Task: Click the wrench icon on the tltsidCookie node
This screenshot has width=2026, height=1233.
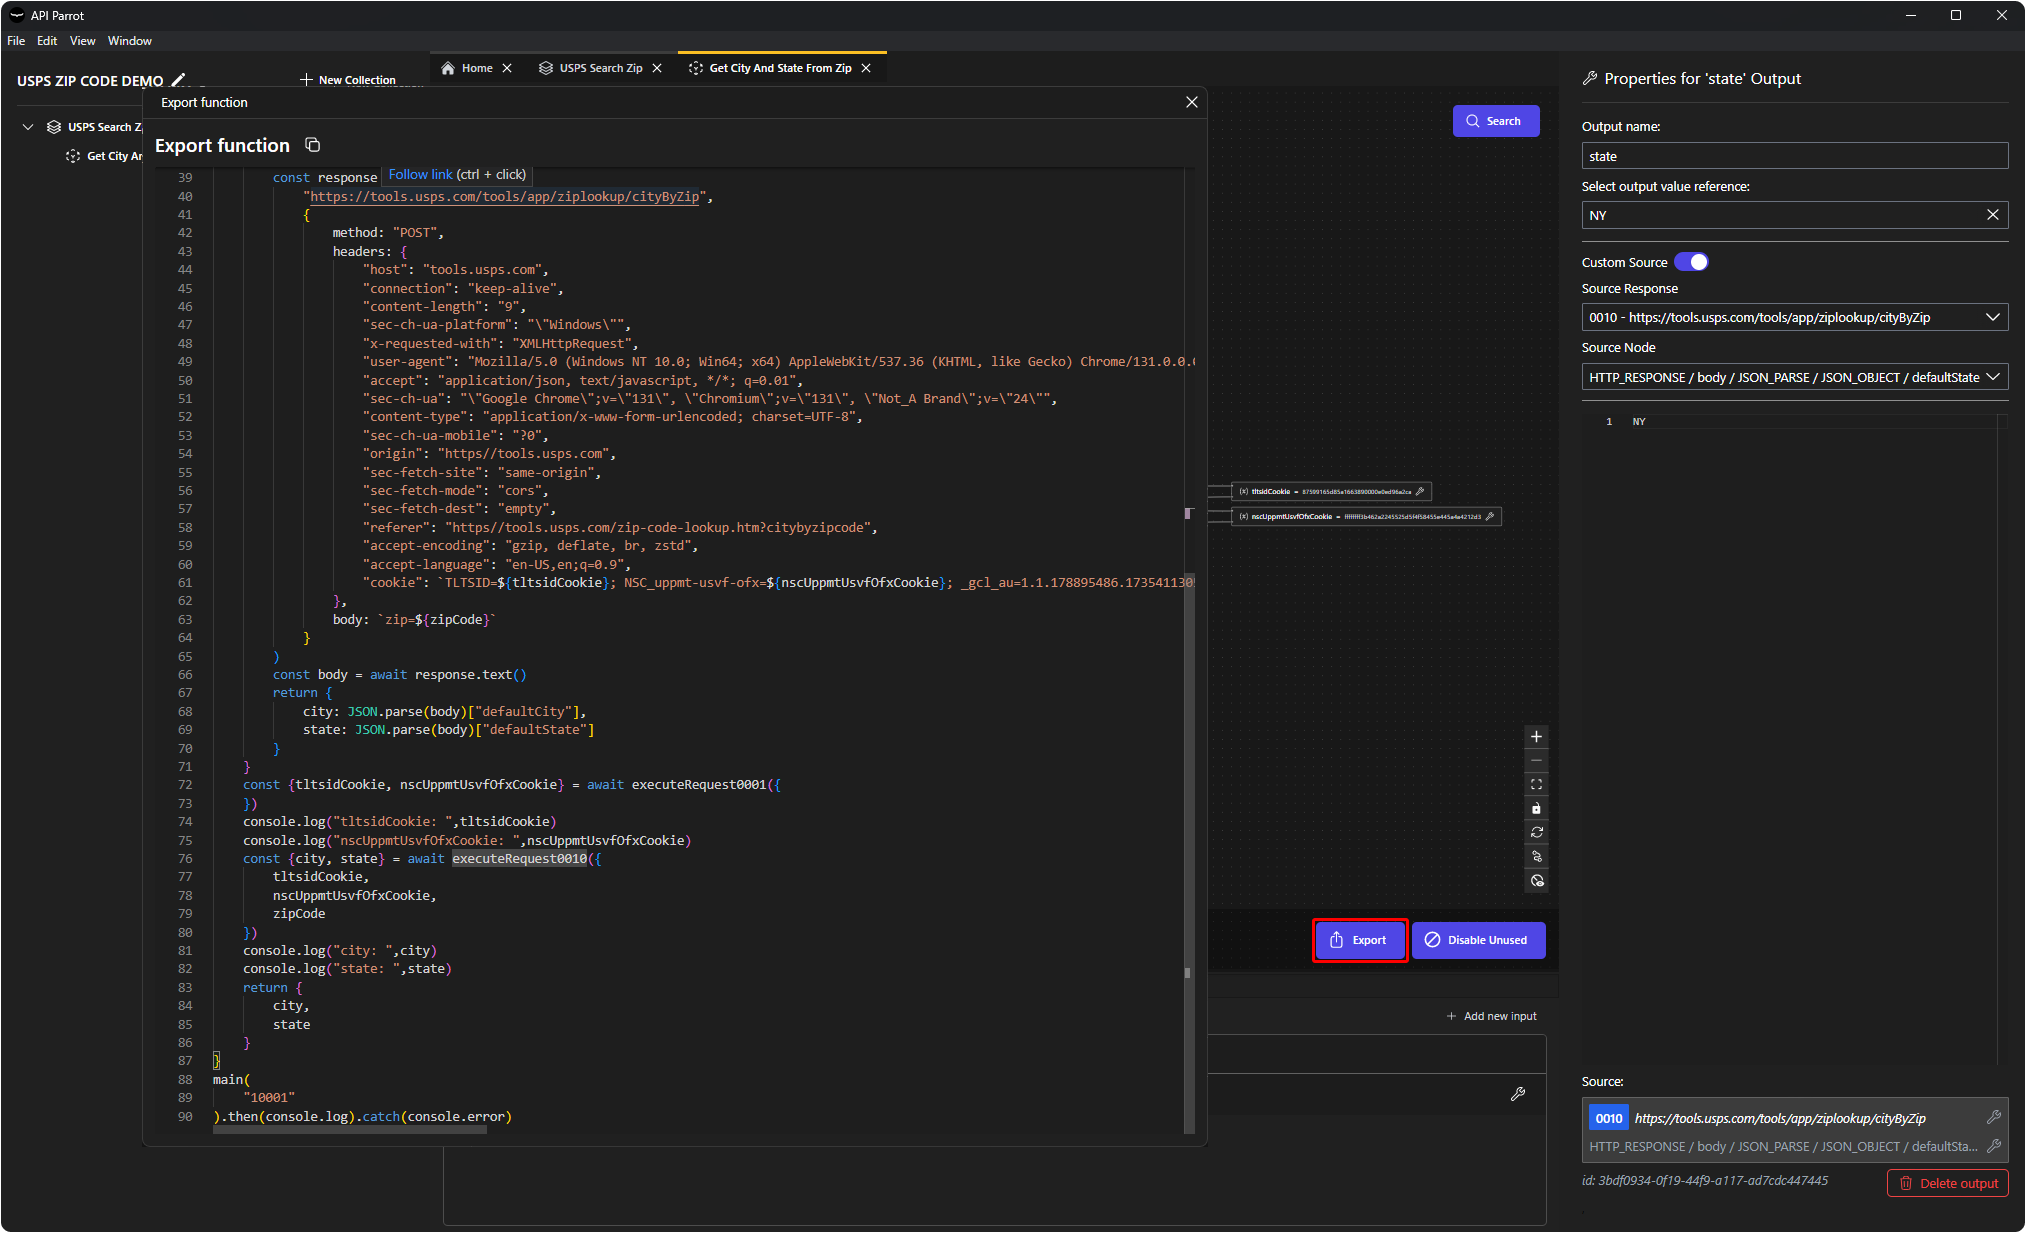Action: [x=1419, y=492]
